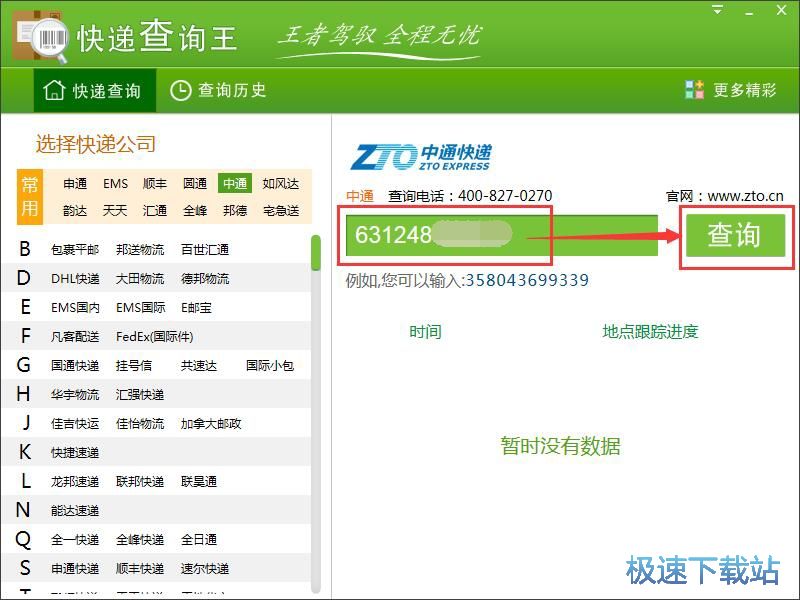Choose 国通快递 under G
The image size is (800, 600).
click(x=75, y=366)
